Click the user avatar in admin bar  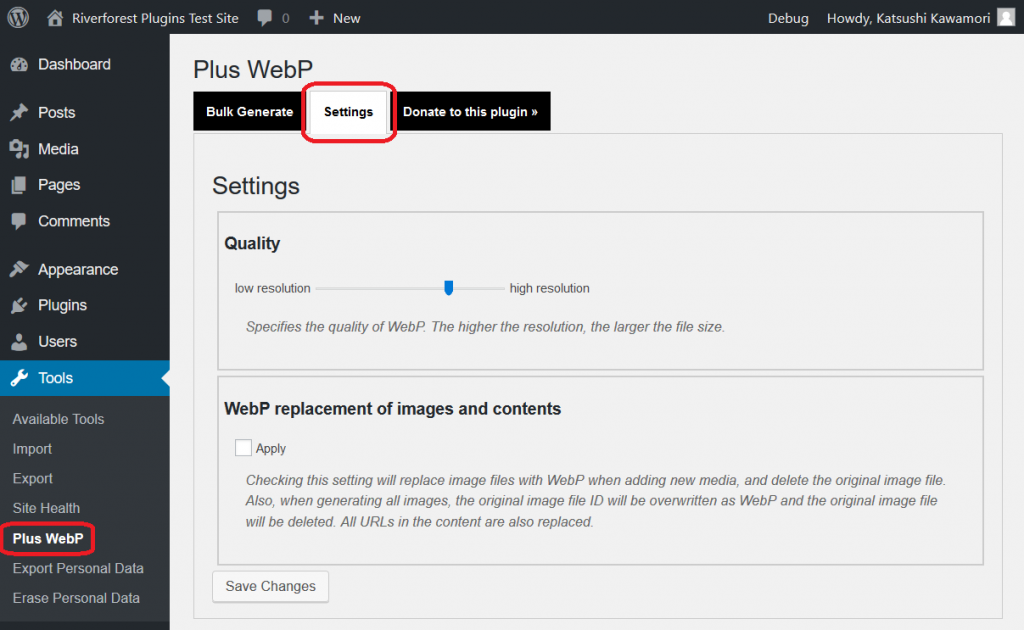tap(1005, 17)
